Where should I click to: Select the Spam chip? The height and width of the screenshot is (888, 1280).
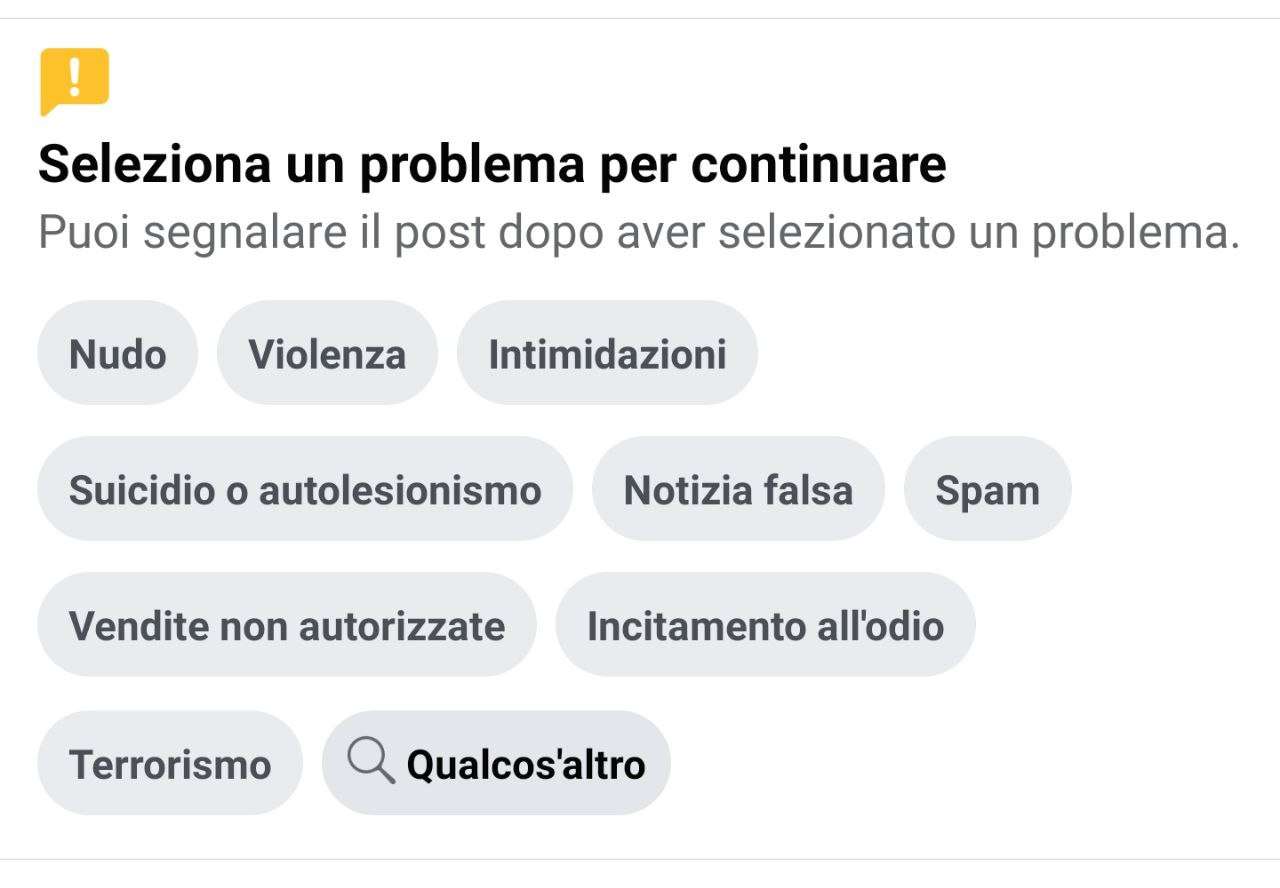987,489
